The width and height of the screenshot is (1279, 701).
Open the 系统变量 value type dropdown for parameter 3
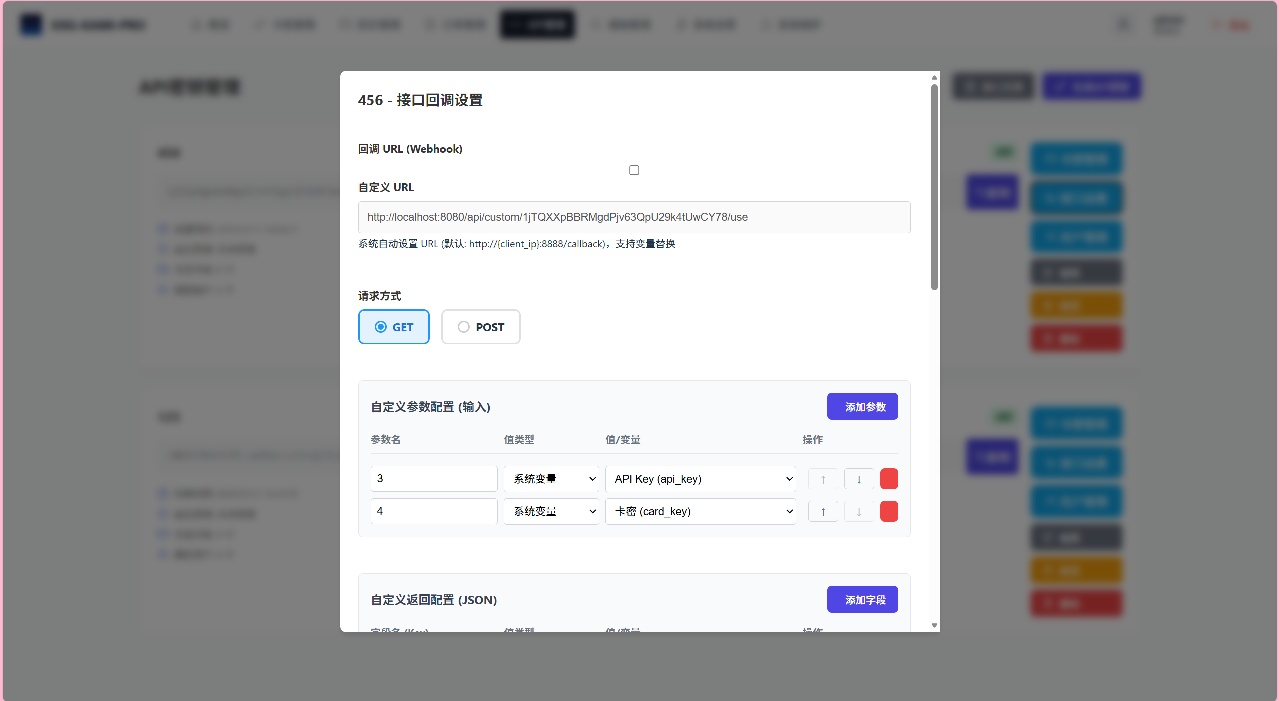[551, 479]
